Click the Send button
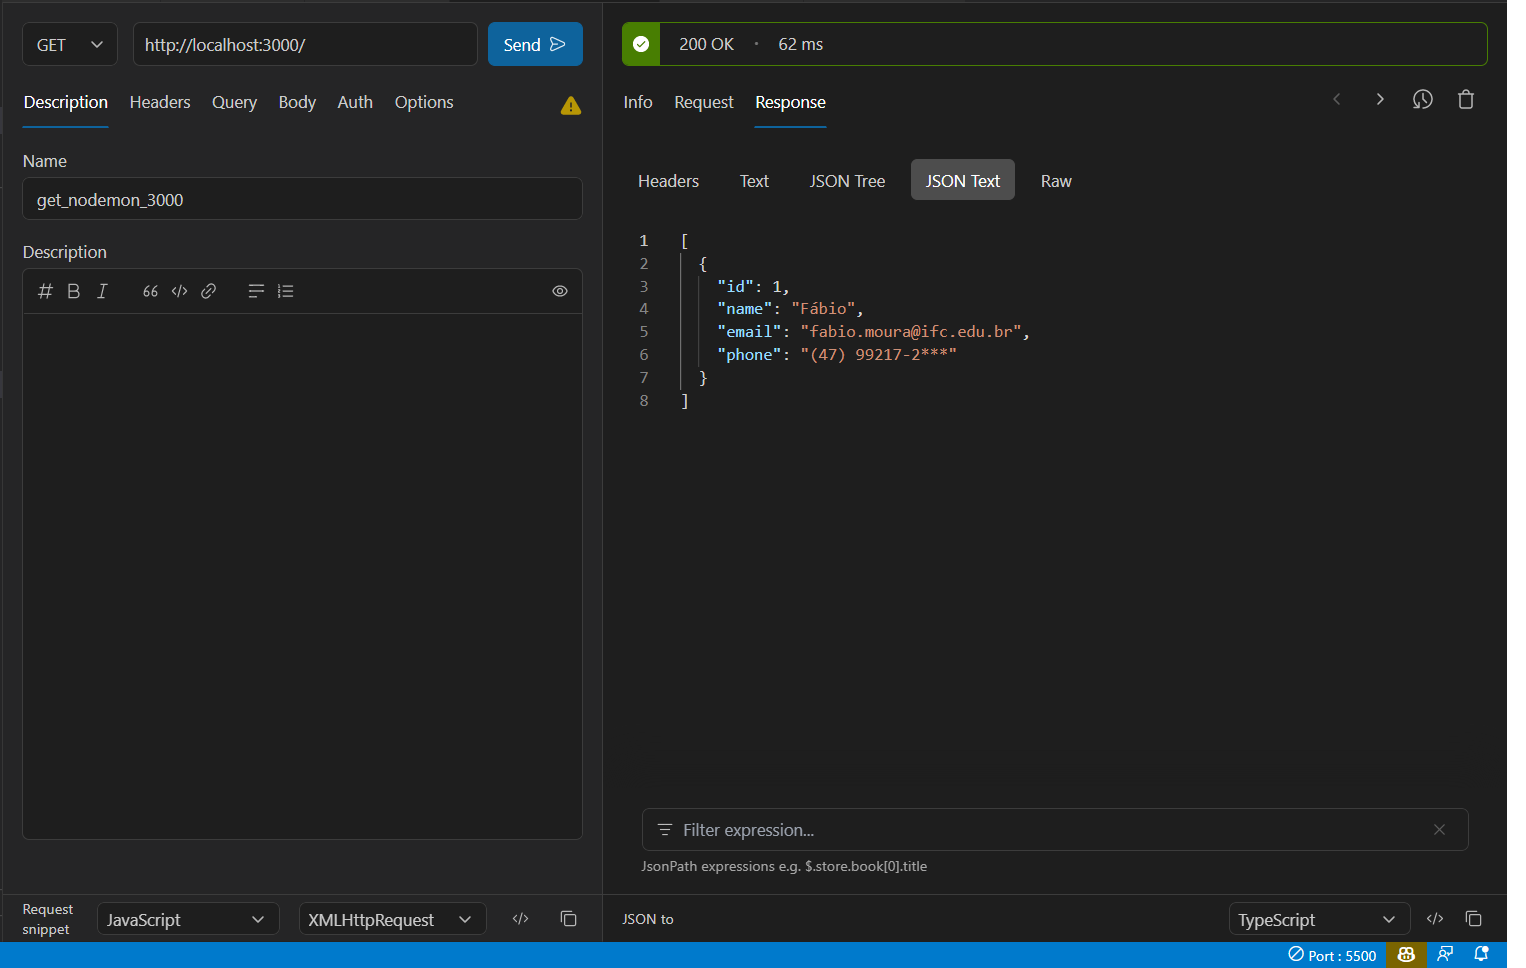Viewport: 1526px width, 968px height. (535, 44)
